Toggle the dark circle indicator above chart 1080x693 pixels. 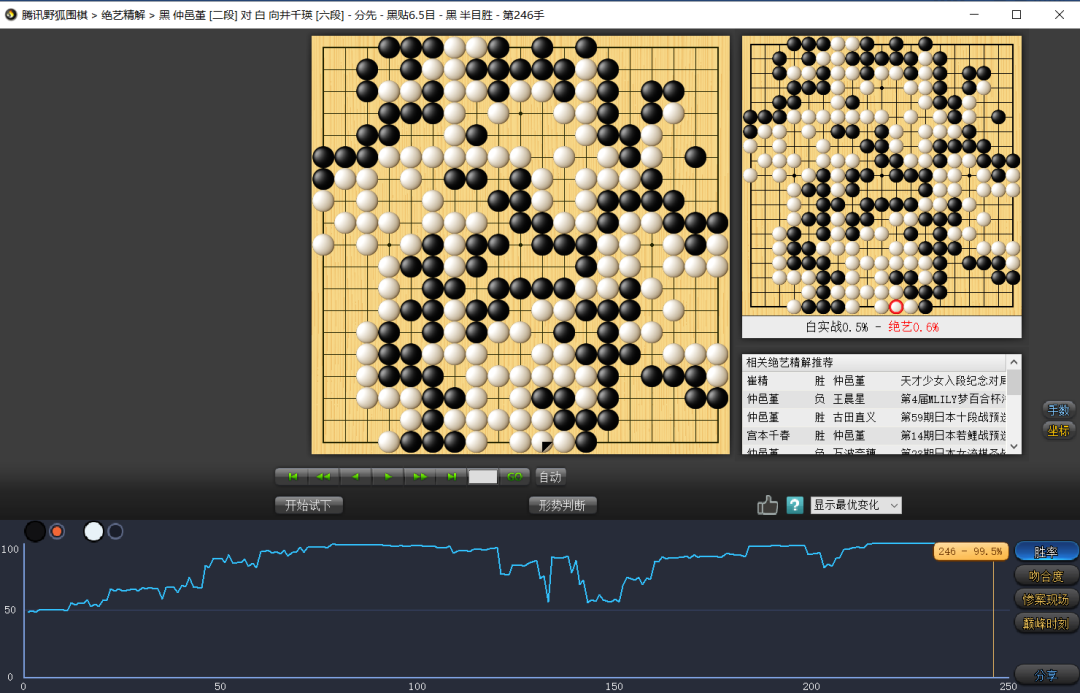pos(116,531)
